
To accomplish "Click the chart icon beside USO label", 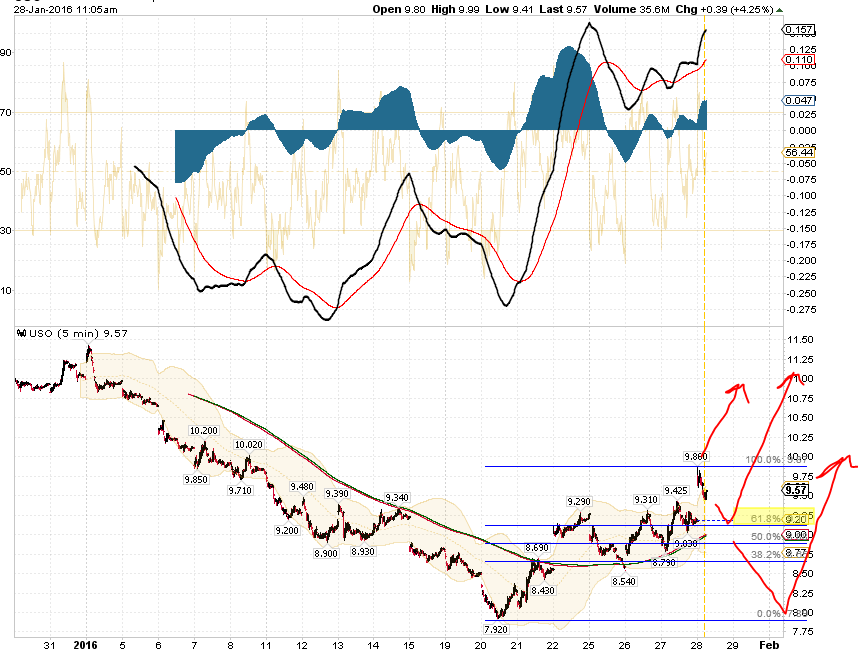I will (22, 333).
